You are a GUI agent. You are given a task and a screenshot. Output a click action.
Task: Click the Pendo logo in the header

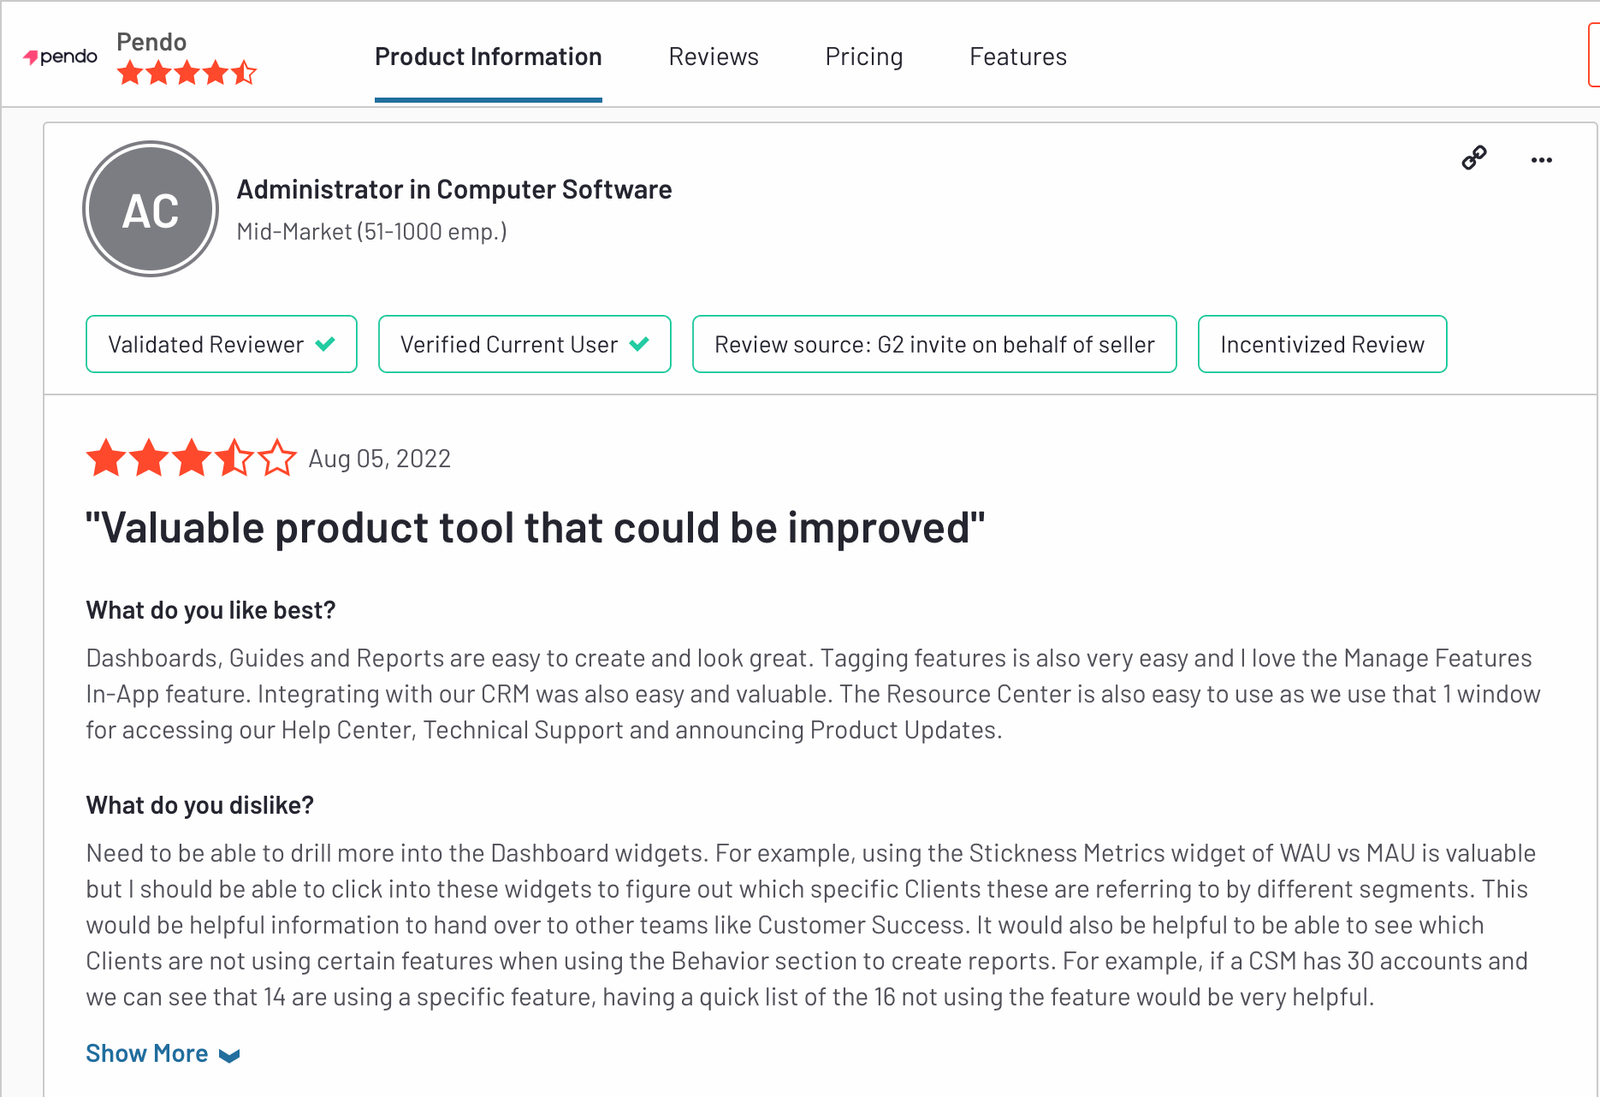click(60, 57)
